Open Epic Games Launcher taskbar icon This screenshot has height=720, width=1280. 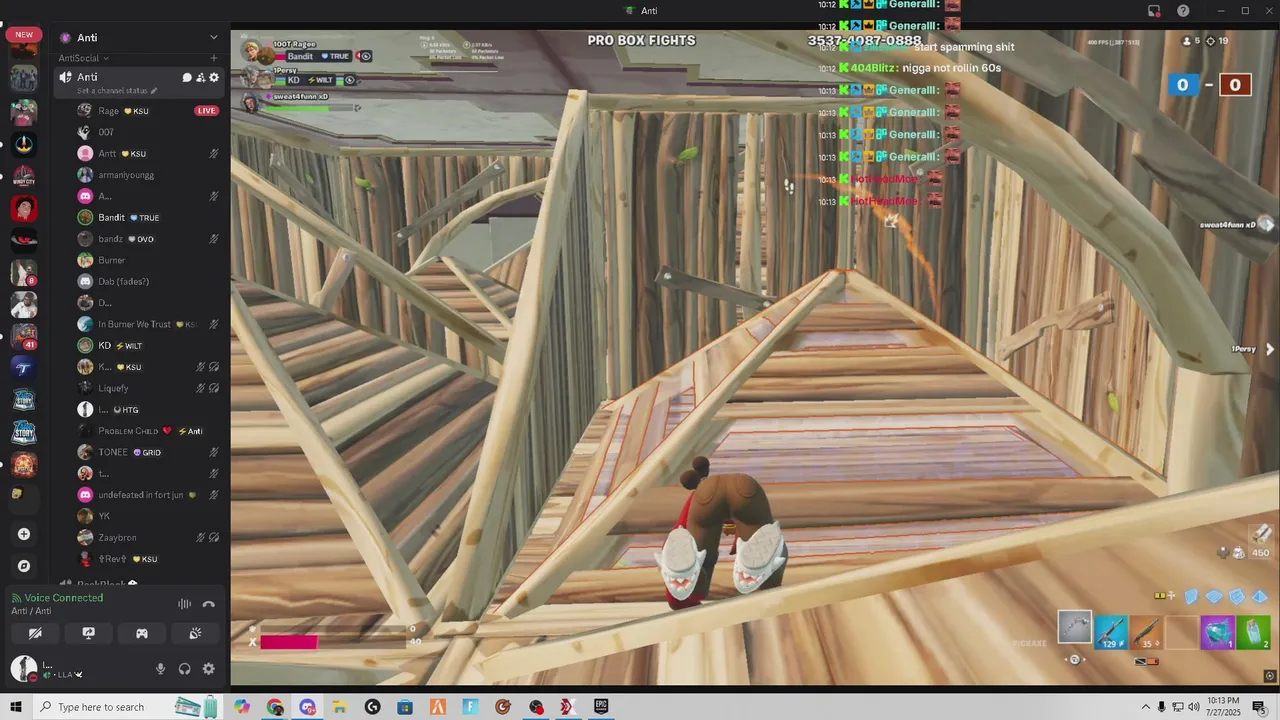[601, 707]
